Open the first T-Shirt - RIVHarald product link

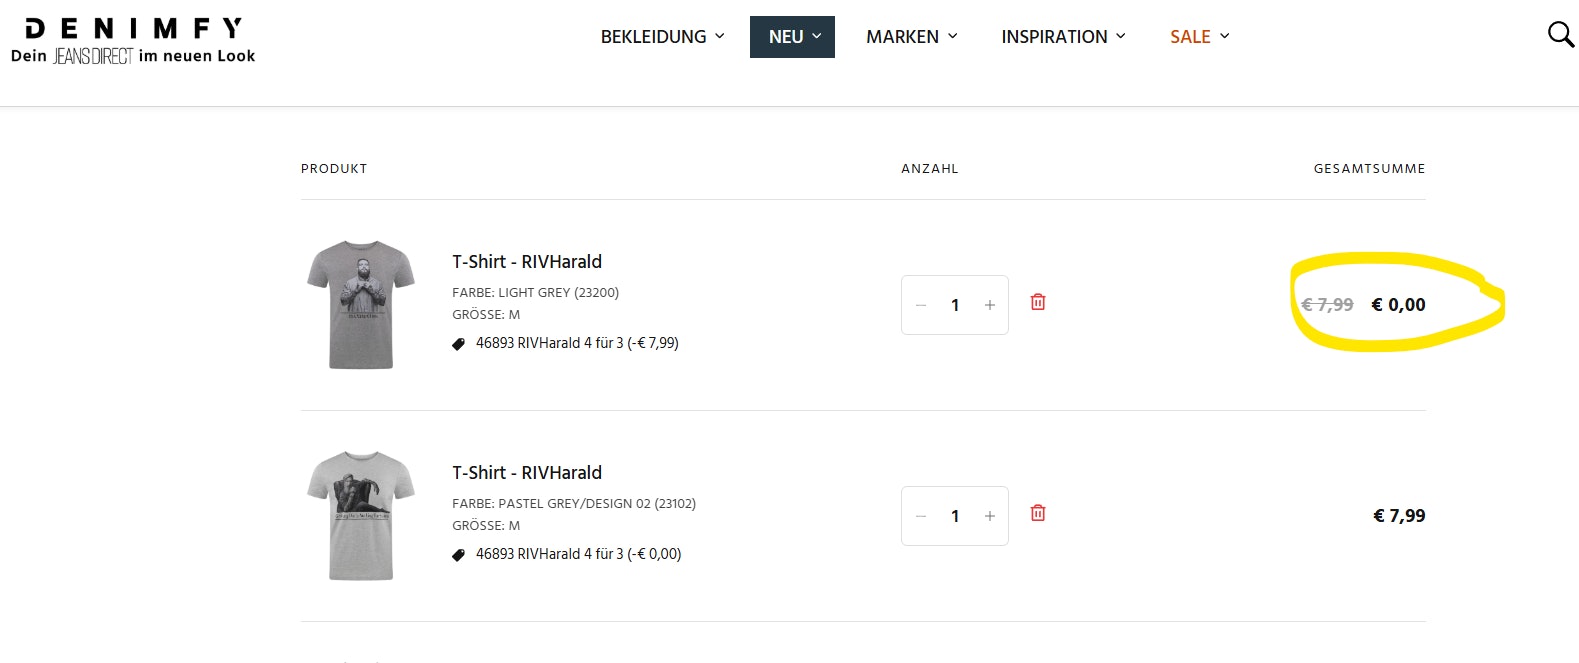point(527,262)
